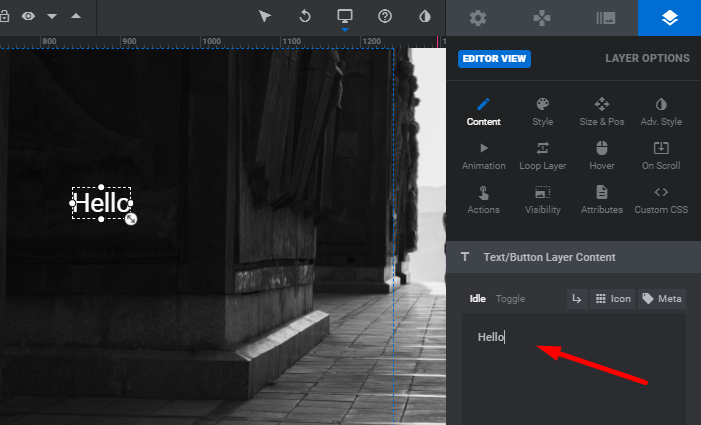Open the Custom CSS editor
Image resolution: width=701 pixels, height=425 pixels.
(661, 199)
